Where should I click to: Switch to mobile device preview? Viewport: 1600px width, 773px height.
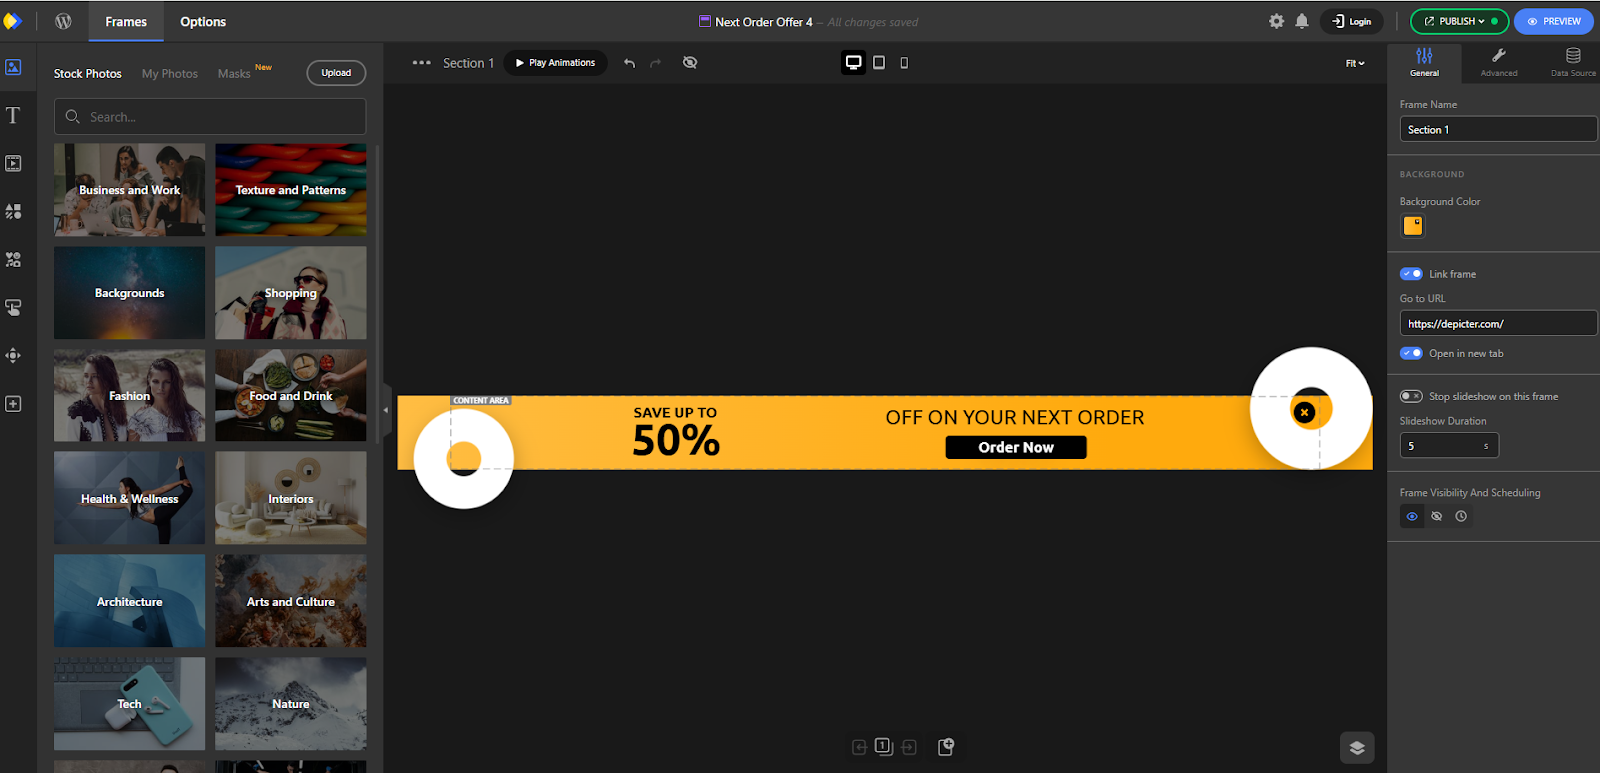pyautogui.click(x=904, y=63)
